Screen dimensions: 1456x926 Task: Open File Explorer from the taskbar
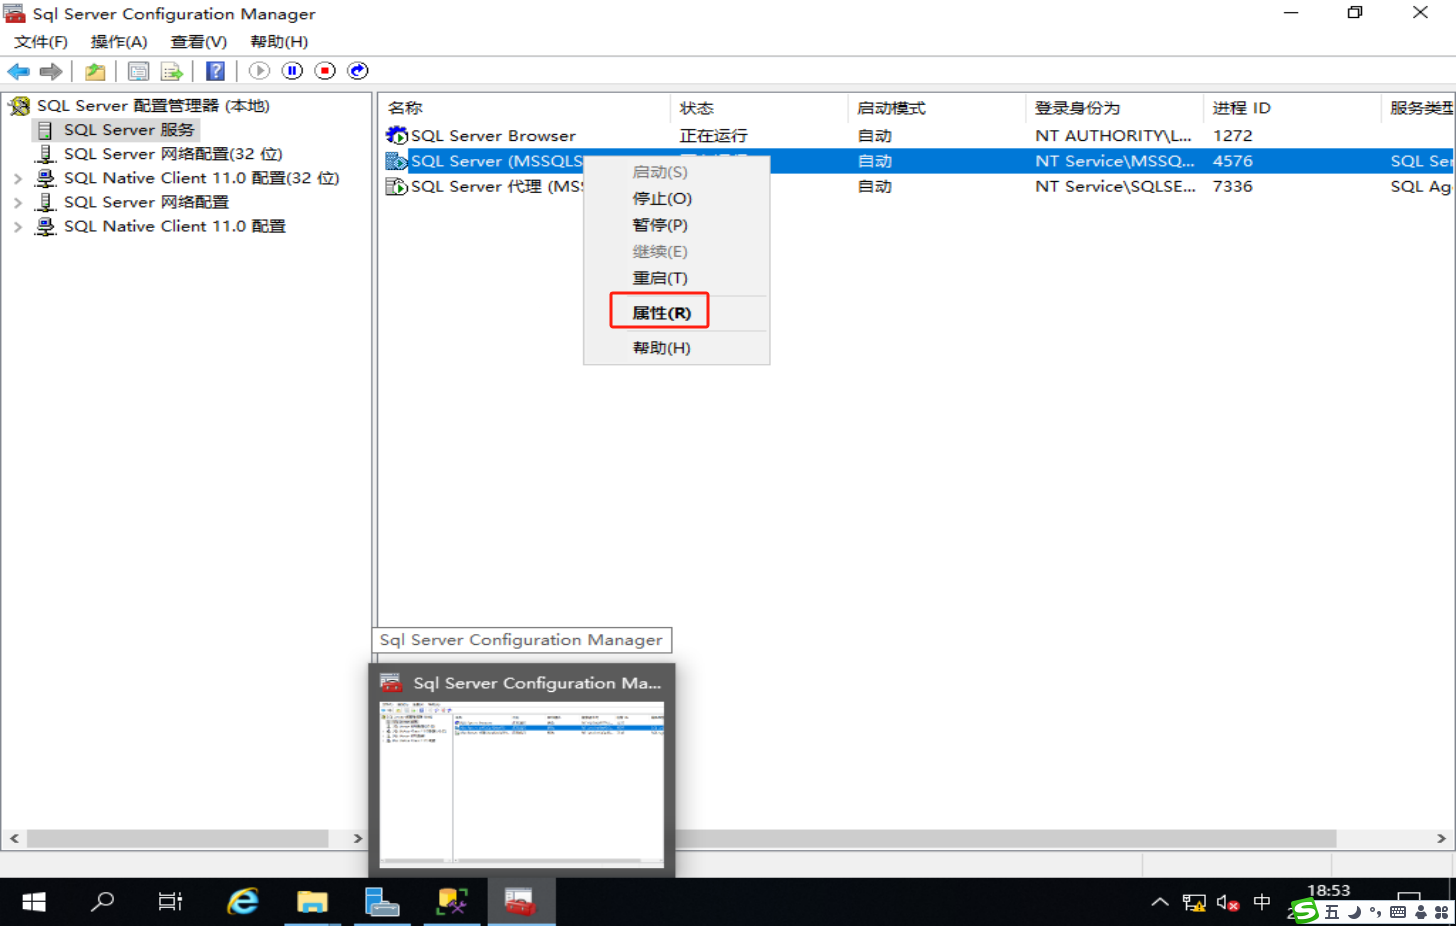[312, 902]
